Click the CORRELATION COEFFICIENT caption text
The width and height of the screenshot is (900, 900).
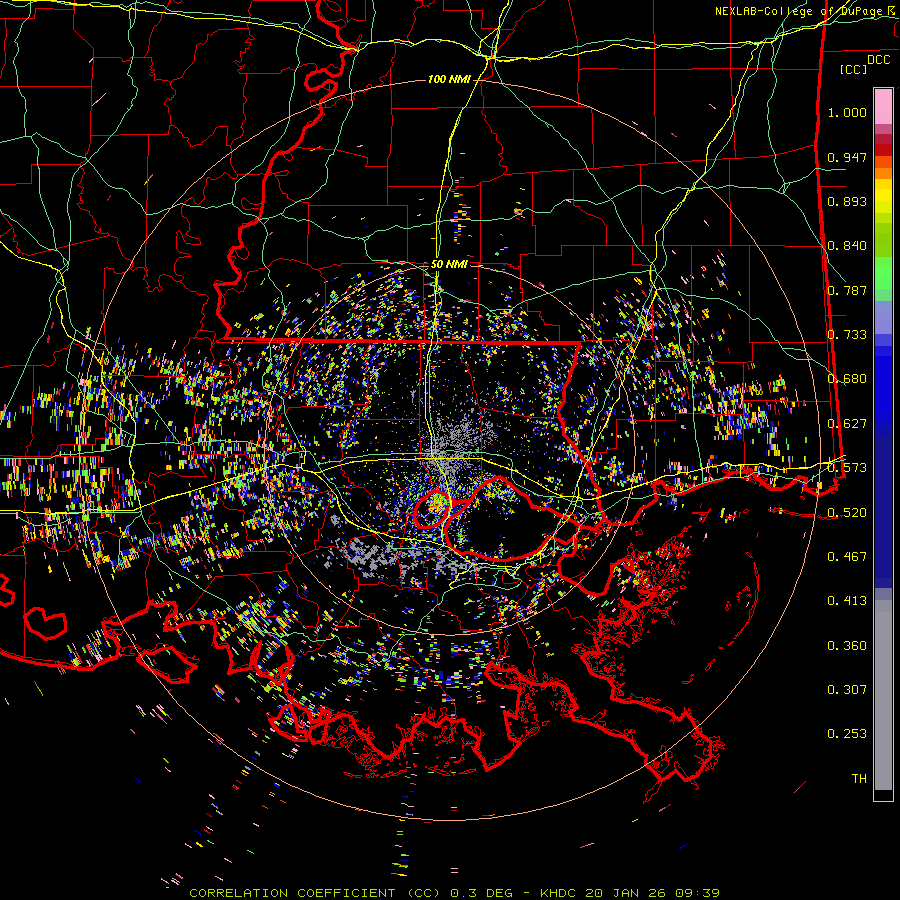point(292,893)
